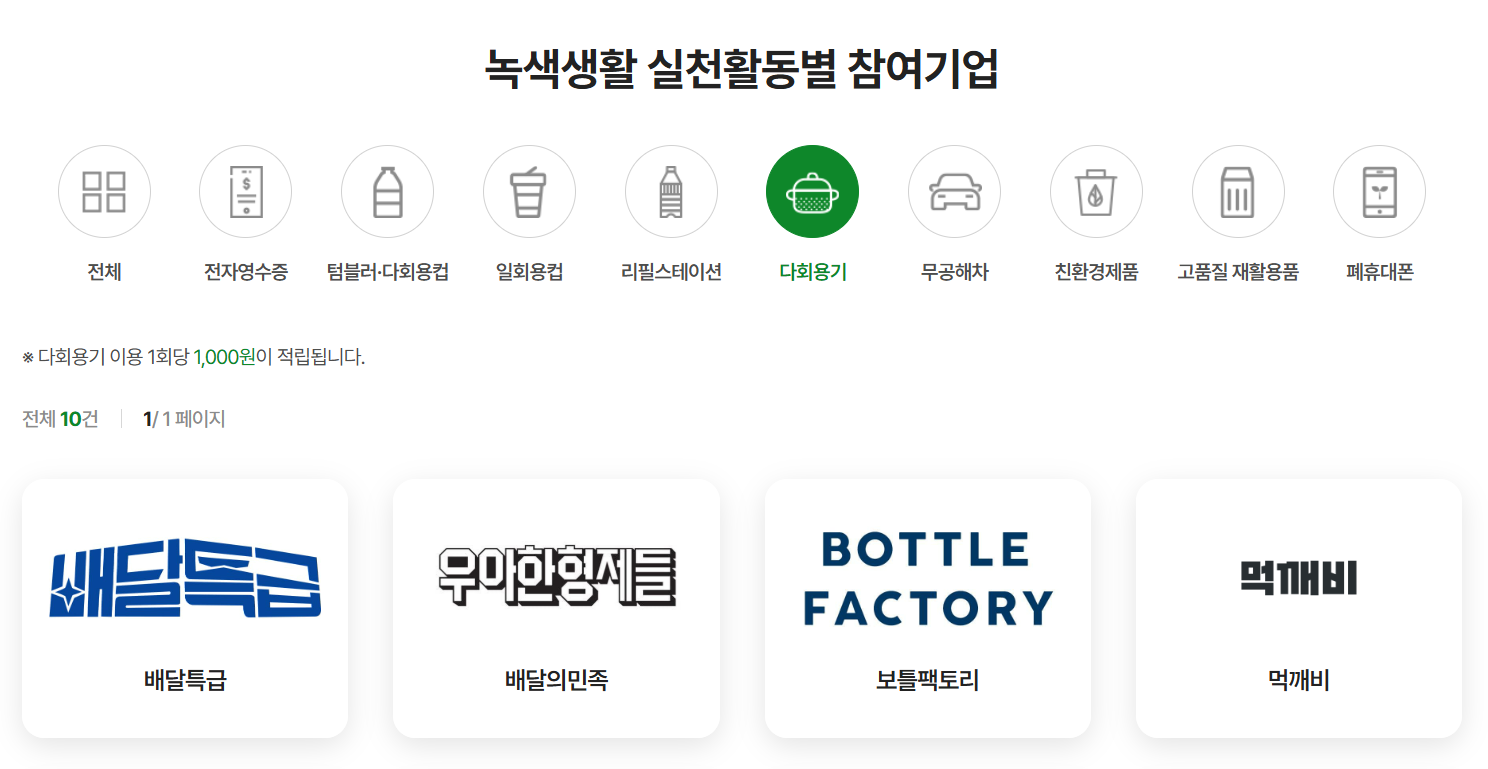Click the 텀블러·다회용컵 bottle icon
The height and width of the screenshot is (769, 1488).
388,191
